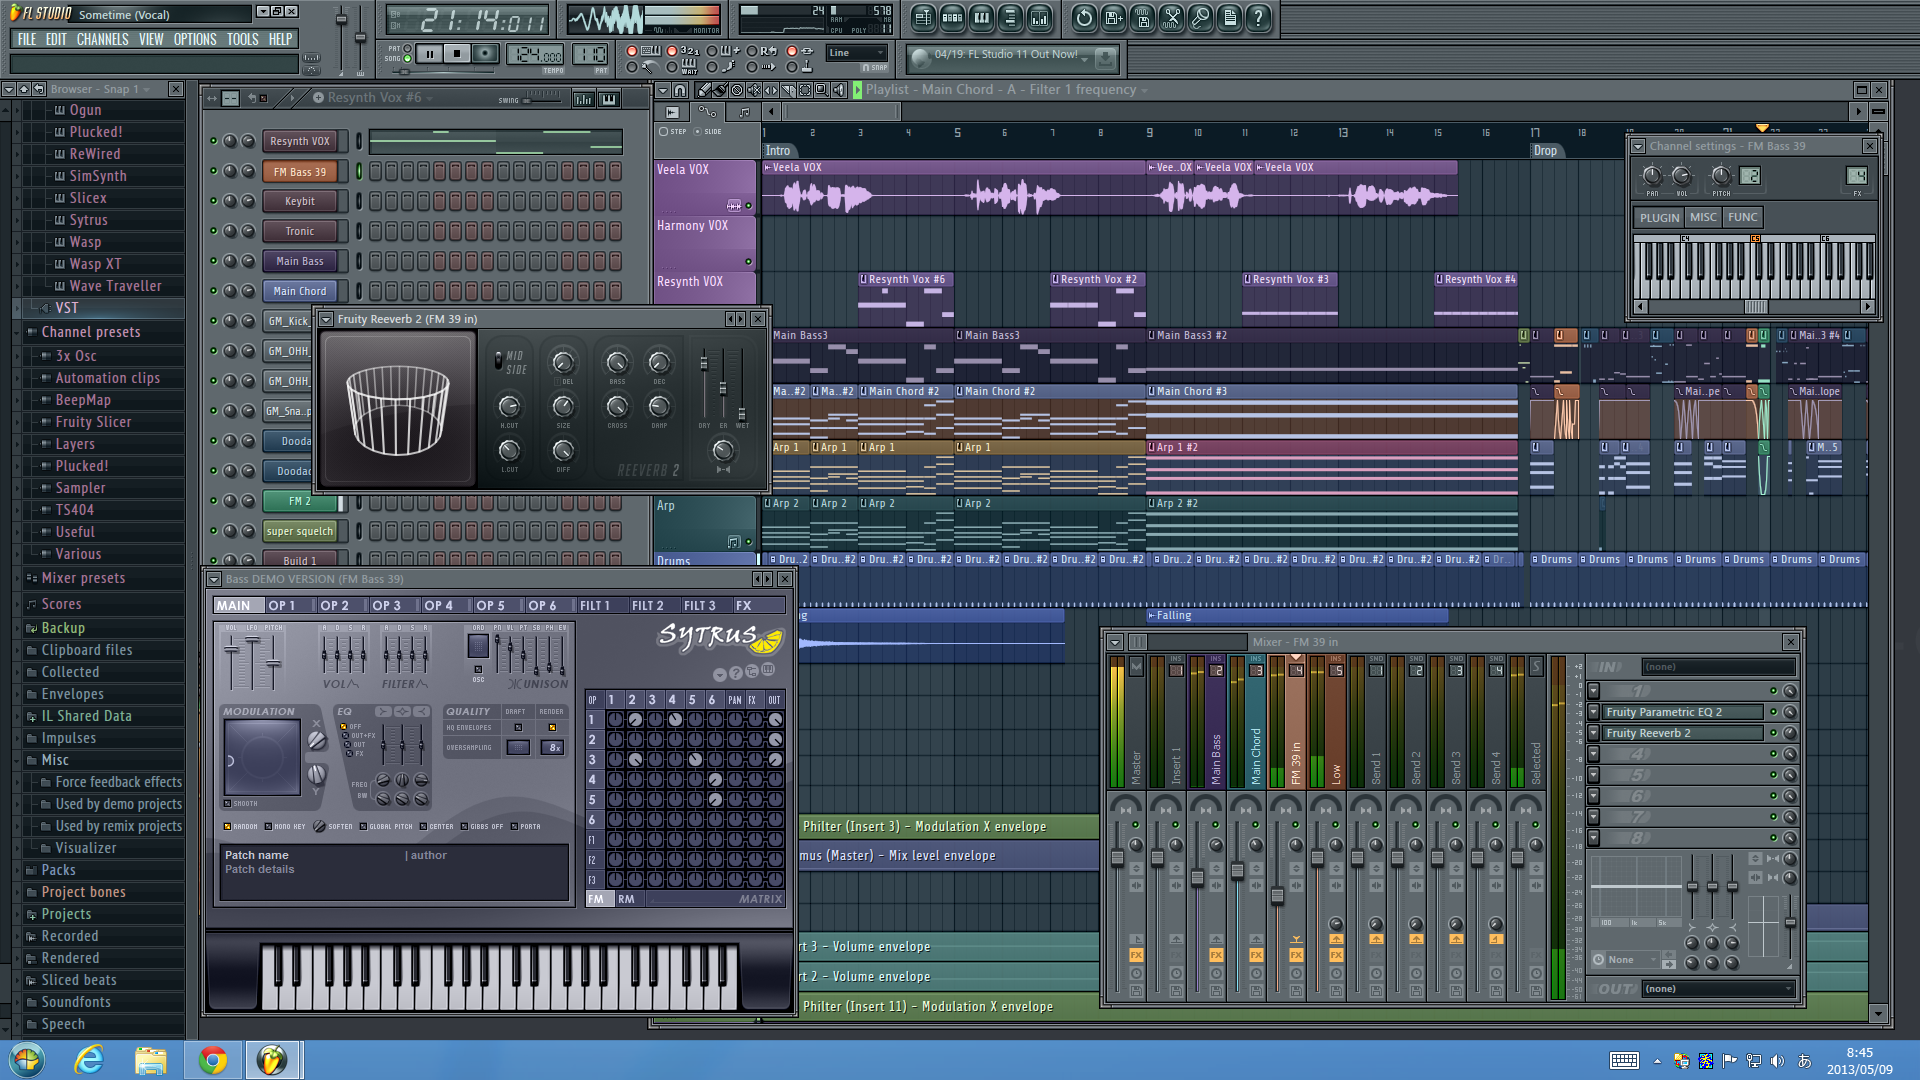Select the pencil draw tool in Playlist
The height and width of the screenshot is (1080, 1920).
704,90
